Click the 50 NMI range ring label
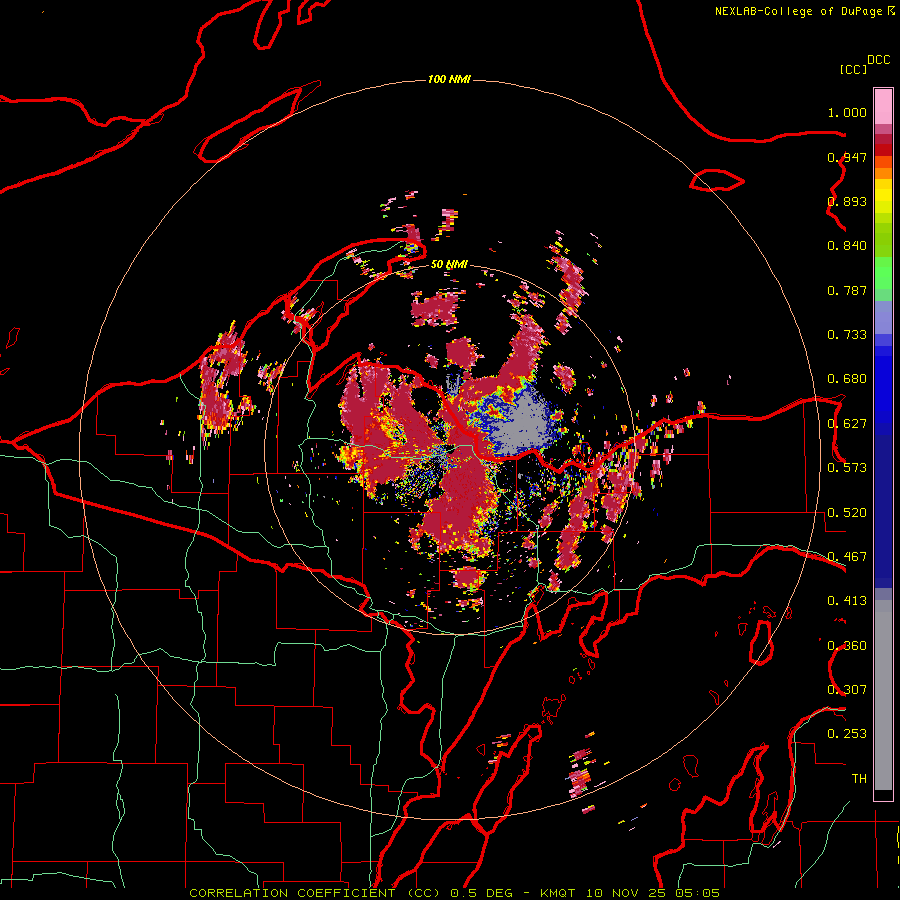This screenshot has height=900, width=900. click(x=449, y=265)
